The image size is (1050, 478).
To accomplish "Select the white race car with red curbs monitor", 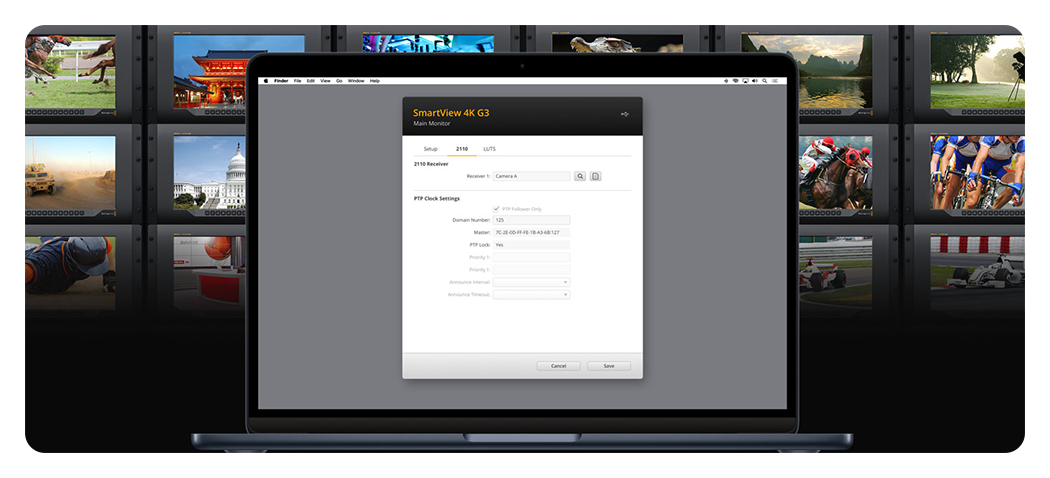I will [x=977, y=272].
